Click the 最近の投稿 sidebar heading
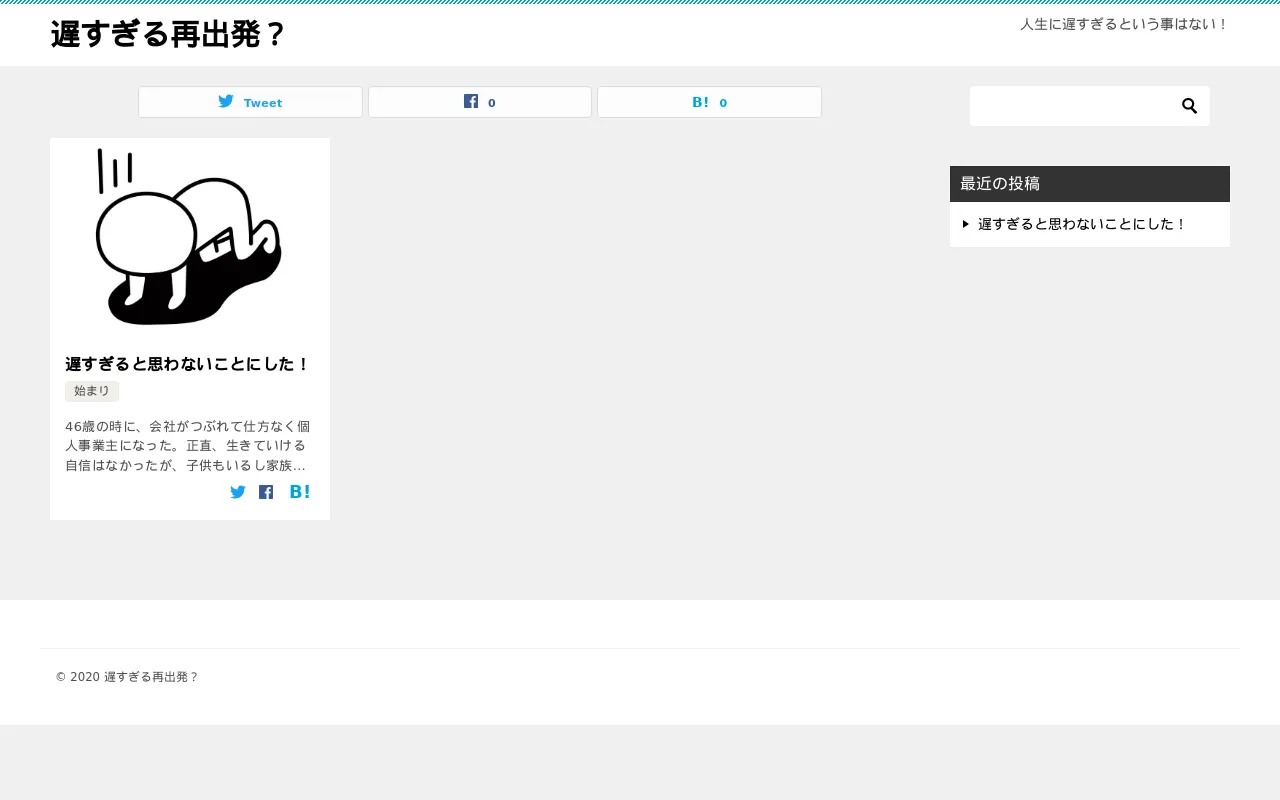1280x800 pixels. (x=1090, y=184)
